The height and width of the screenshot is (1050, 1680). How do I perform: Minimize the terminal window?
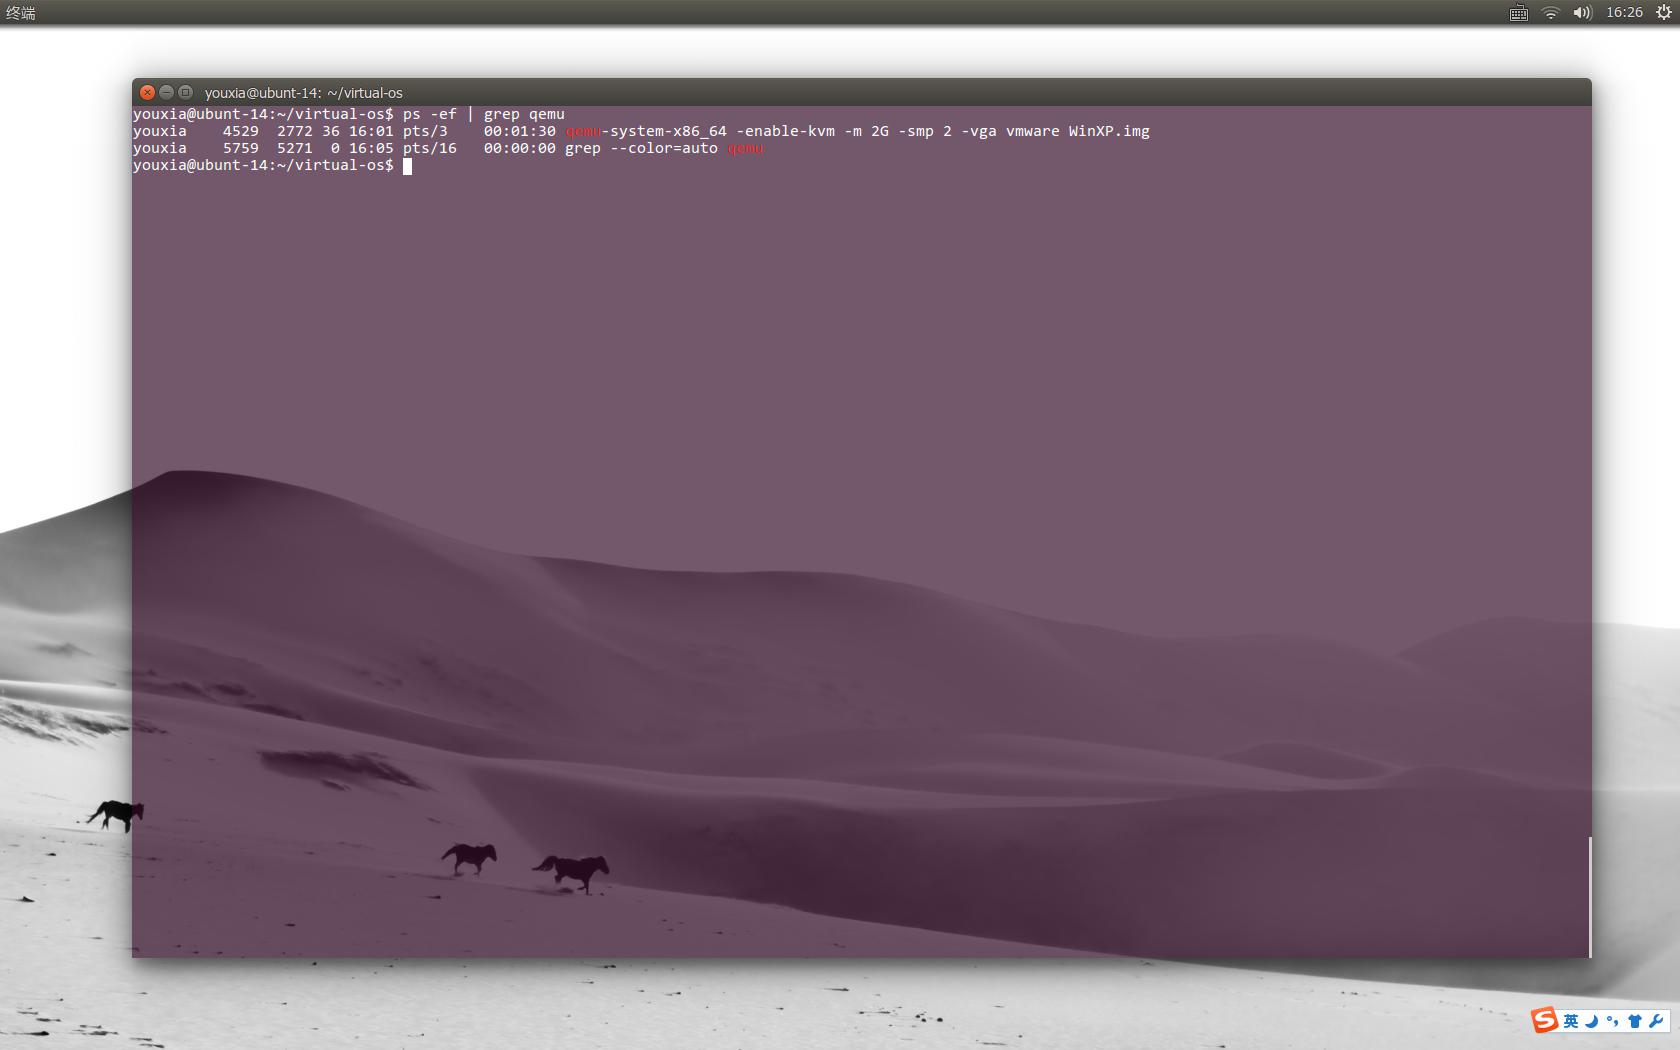tap(166, 92)
